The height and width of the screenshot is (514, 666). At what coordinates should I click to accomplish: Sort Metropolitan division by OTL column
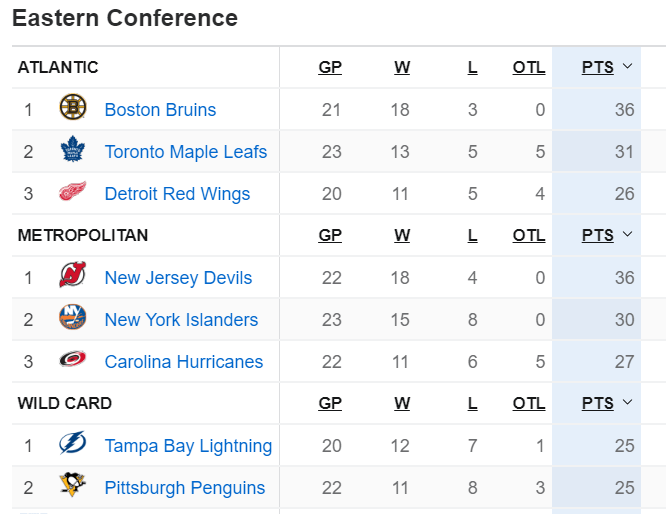[x=529, y=236]
